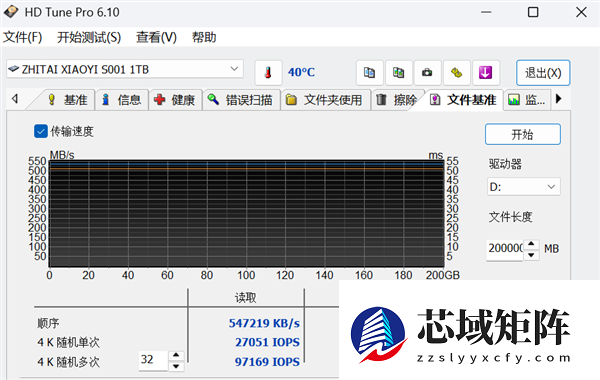Switch to the 健康 tab

coord(175,100)
